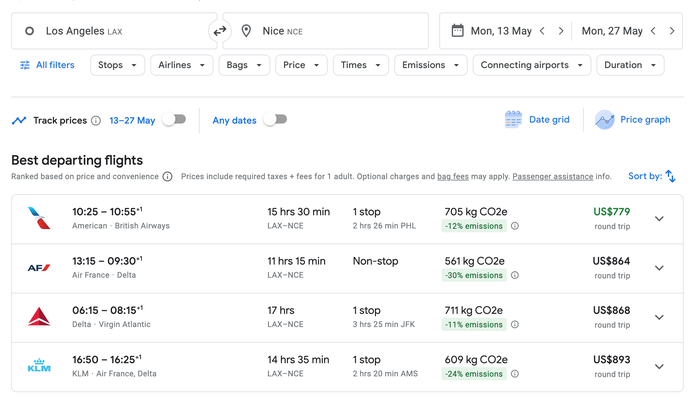Swap origin and destination airports

pos(220,31)
